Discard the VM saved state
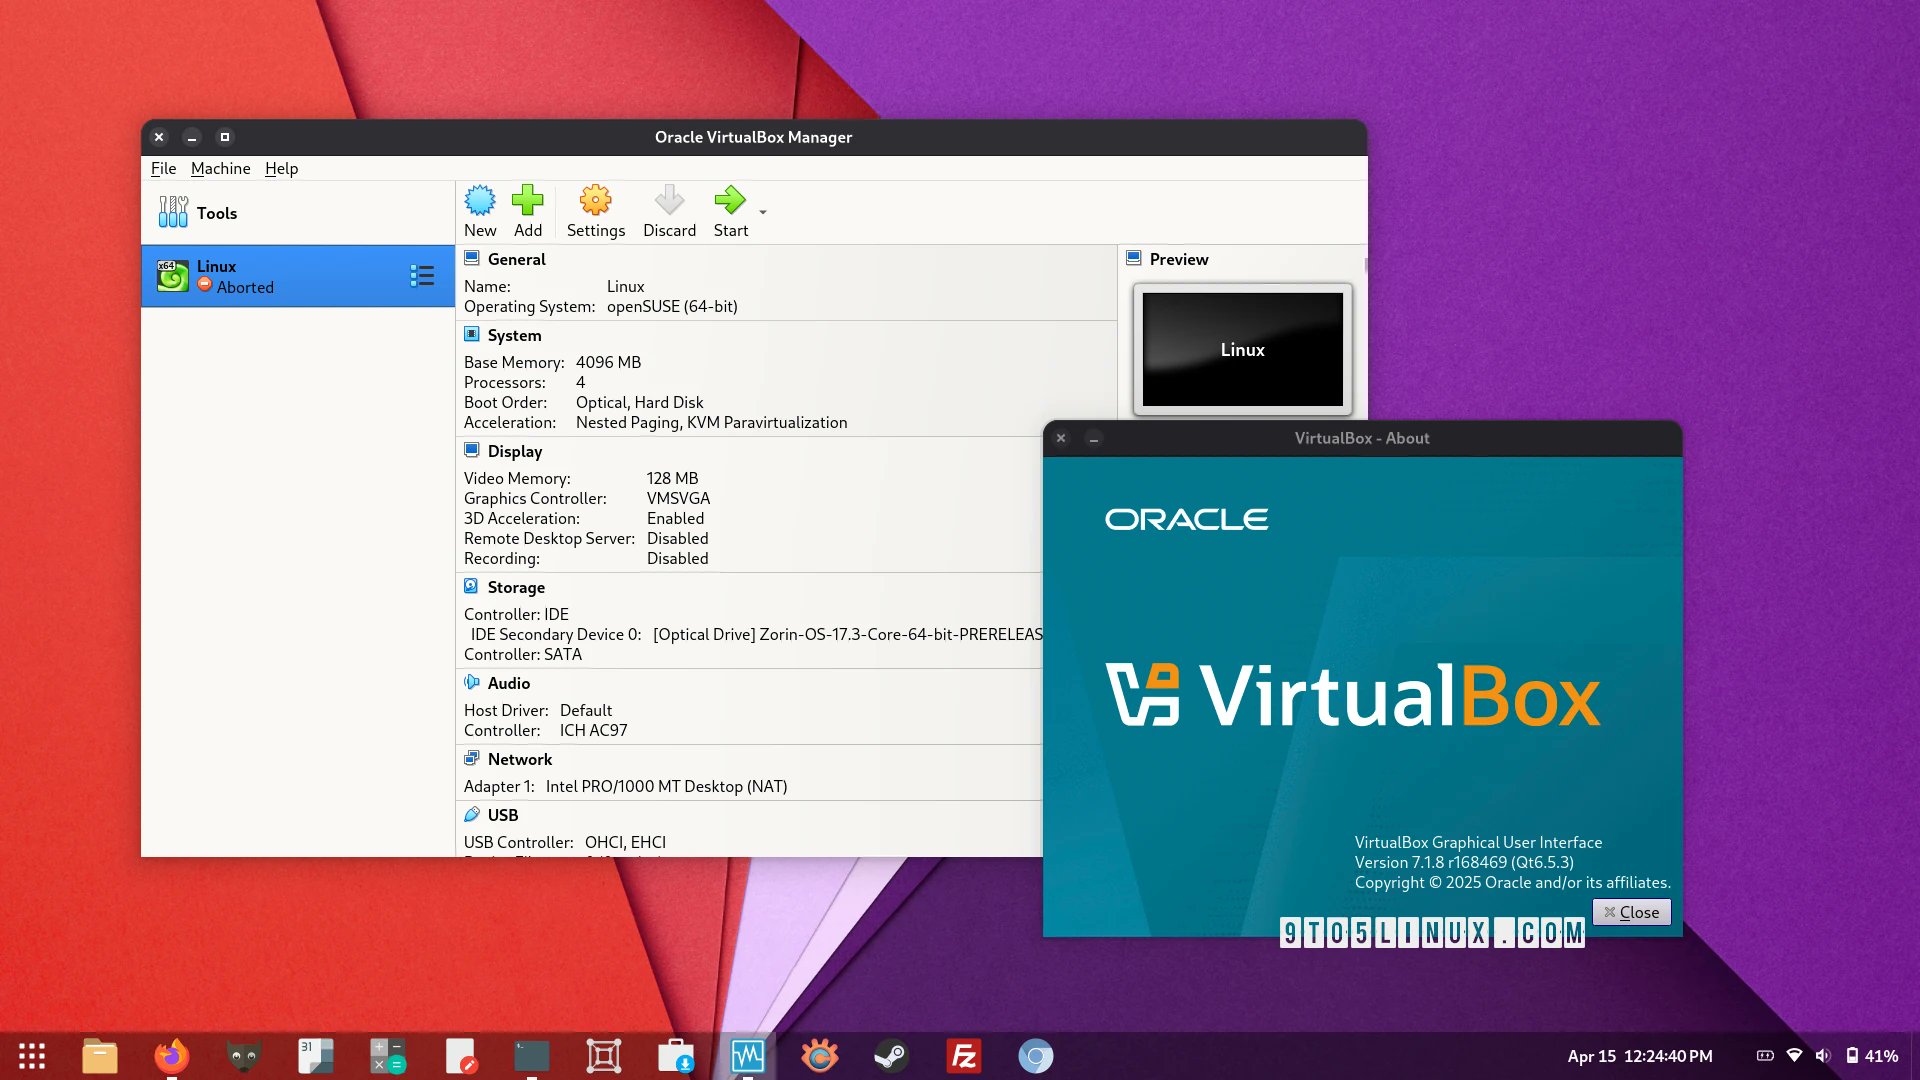The image size is (1920, 1080). coord(668,208)
